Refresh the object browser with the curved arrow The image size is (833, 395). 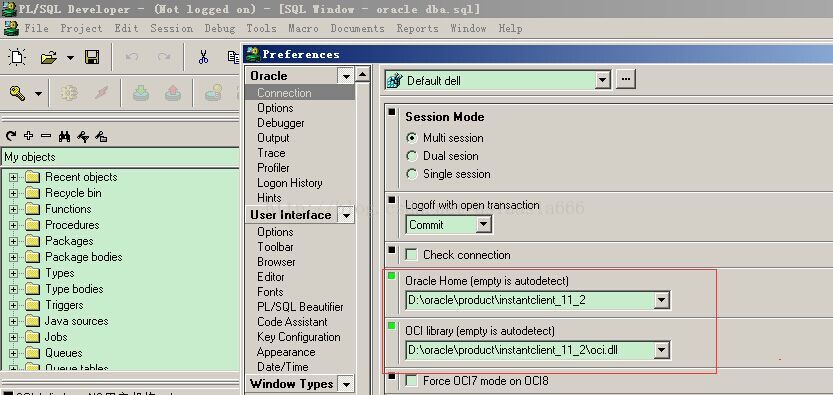(11, 136)
